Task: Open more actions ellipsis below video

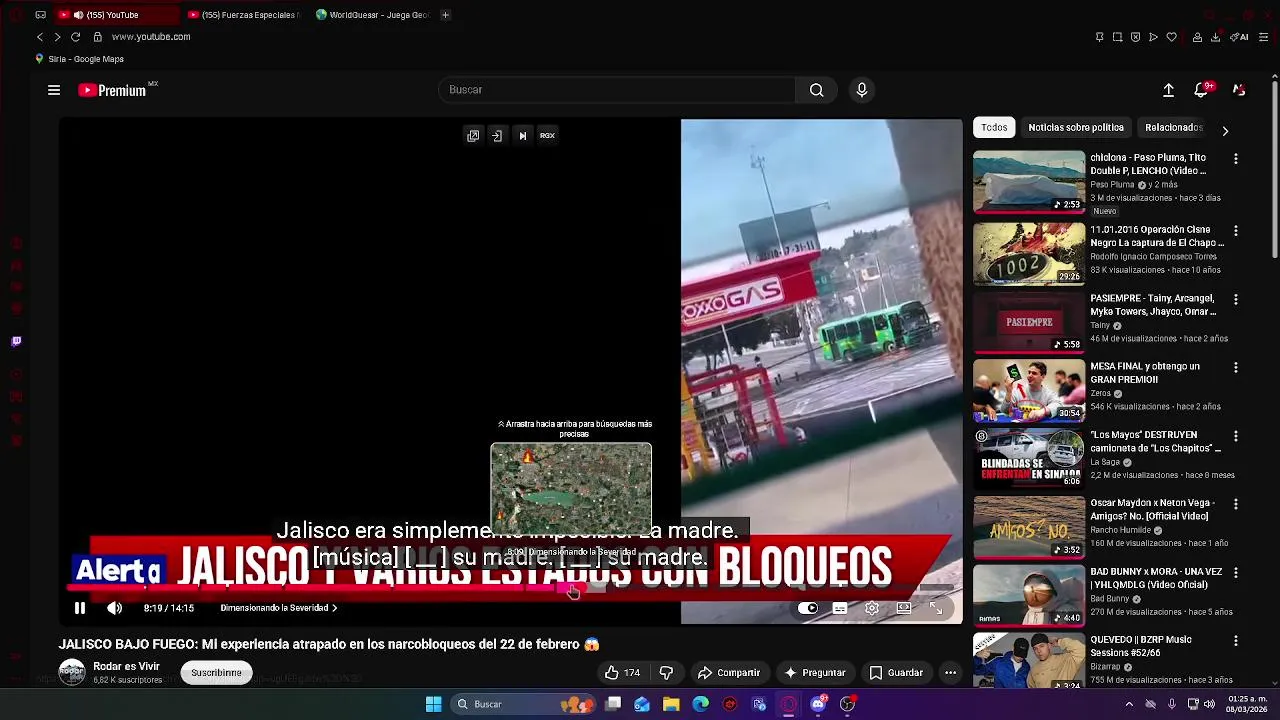Action: [x=951, y=673]
